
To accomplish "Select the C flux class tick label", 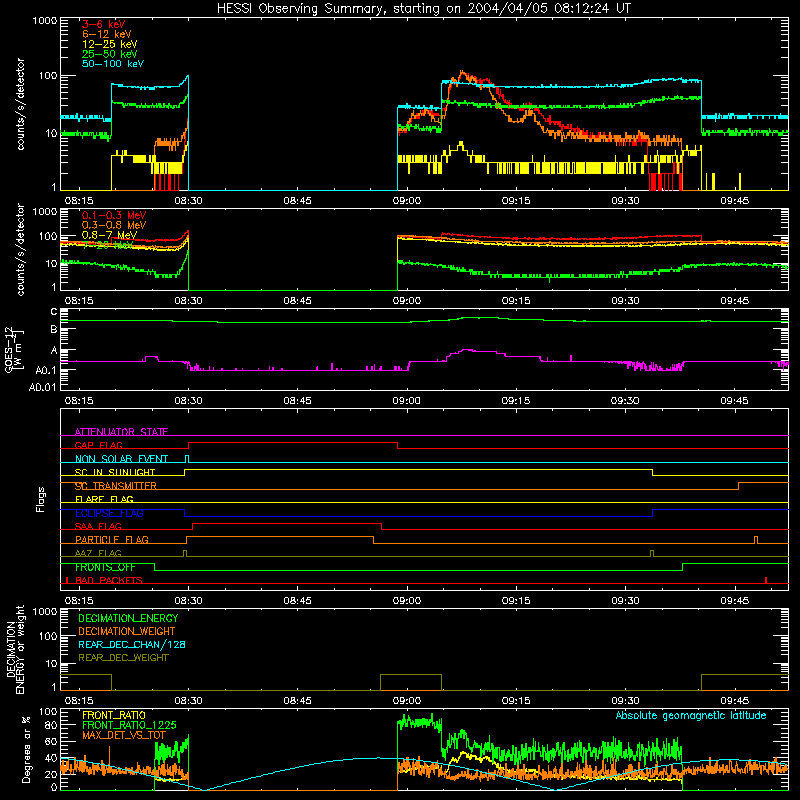I will [x=54, y=312].
